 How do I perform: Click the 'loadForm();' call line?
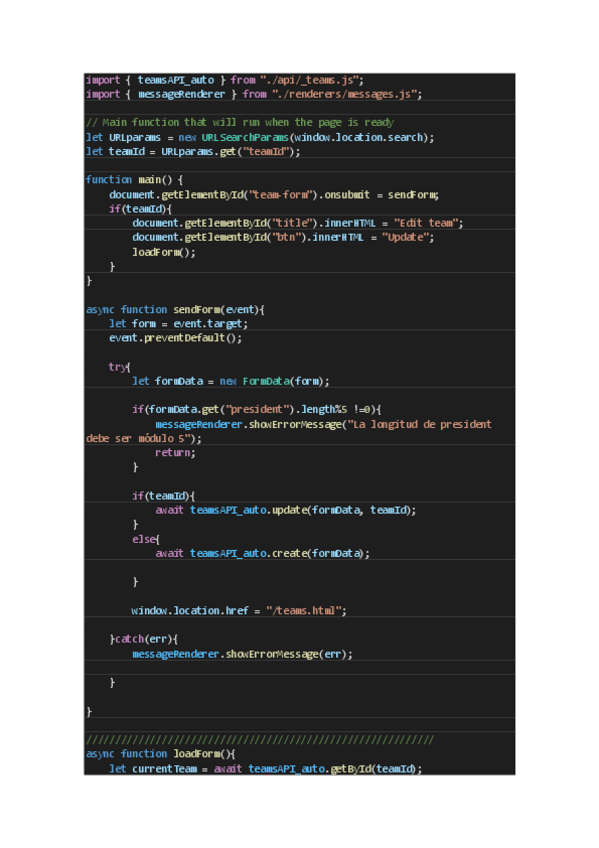(164, 252)
